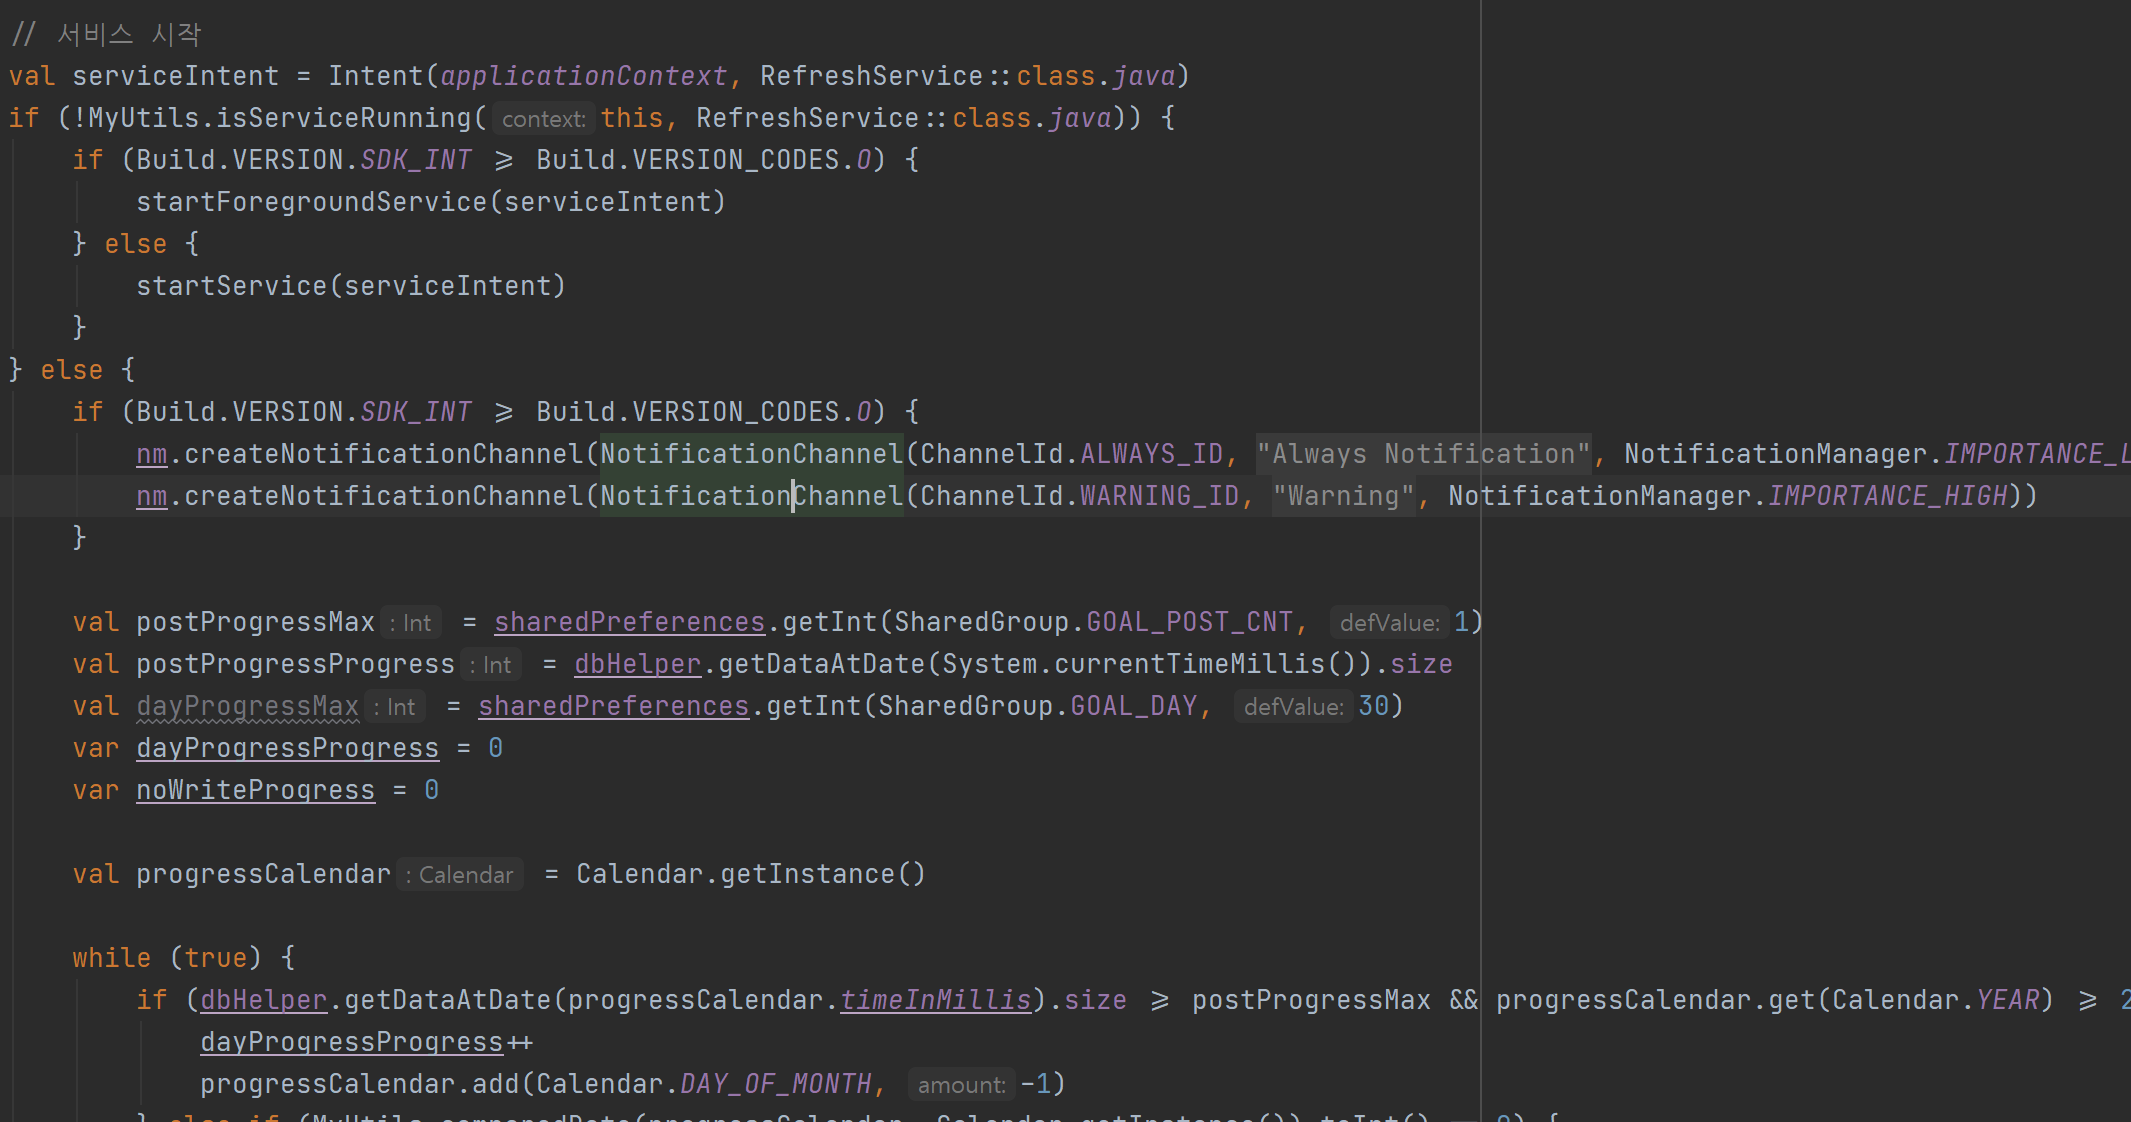
Task: Click the GOAL_POST_CNT constant
Action: point(1189,623)
